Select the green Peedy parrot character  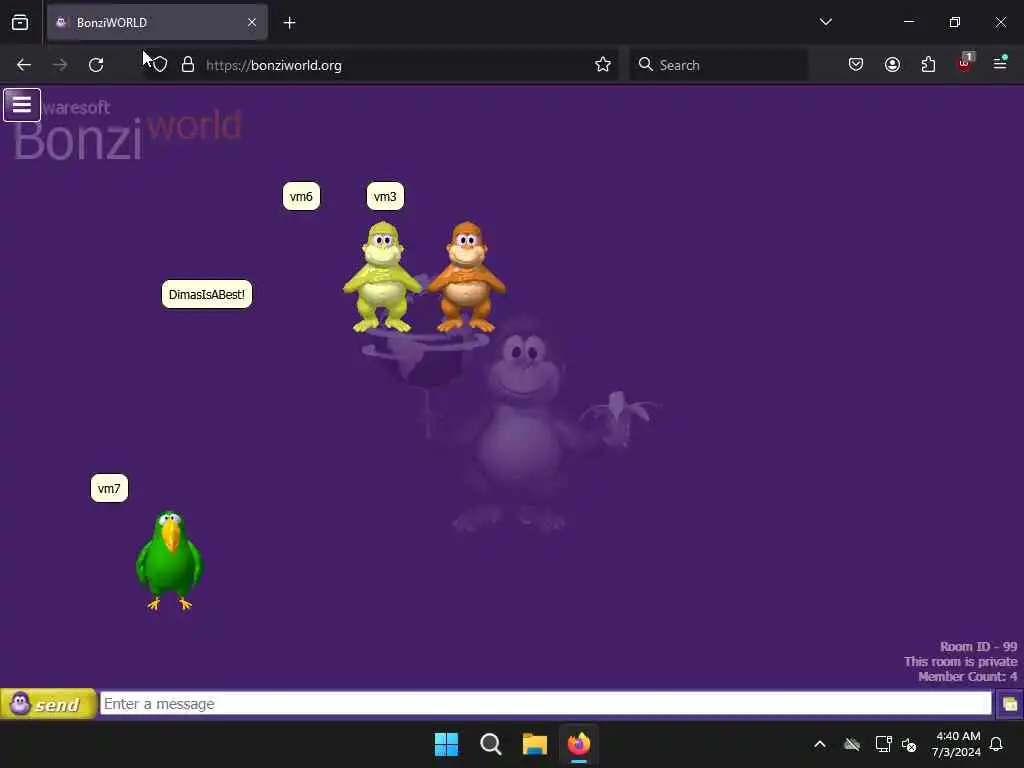(x=169, y=560)
